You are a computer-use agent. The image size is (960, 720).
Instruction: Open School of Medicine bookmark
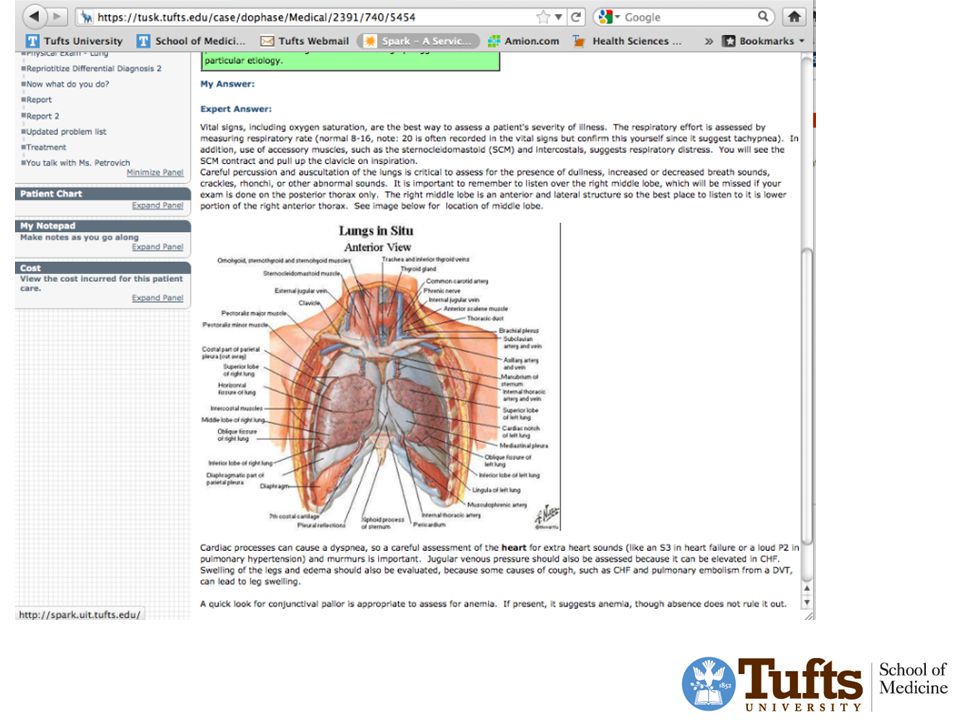click(191, 41)
